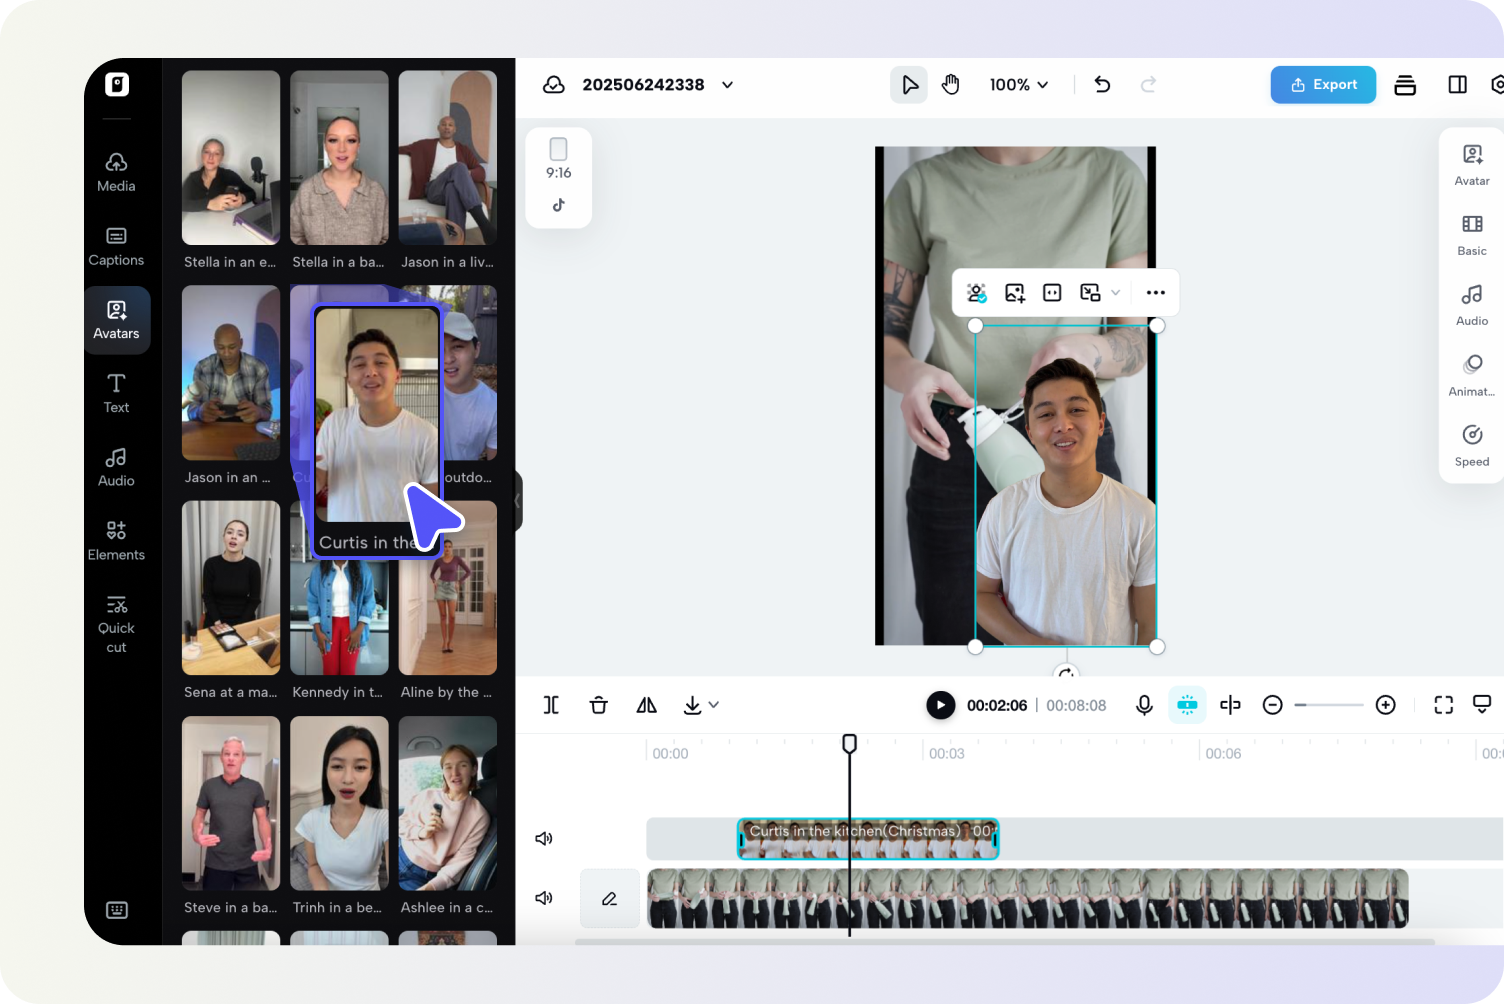The height and width of the screenshot is (1004, 1504).
Task: Select the Curtis in the kitchen clip
Action: pos(867,838)
